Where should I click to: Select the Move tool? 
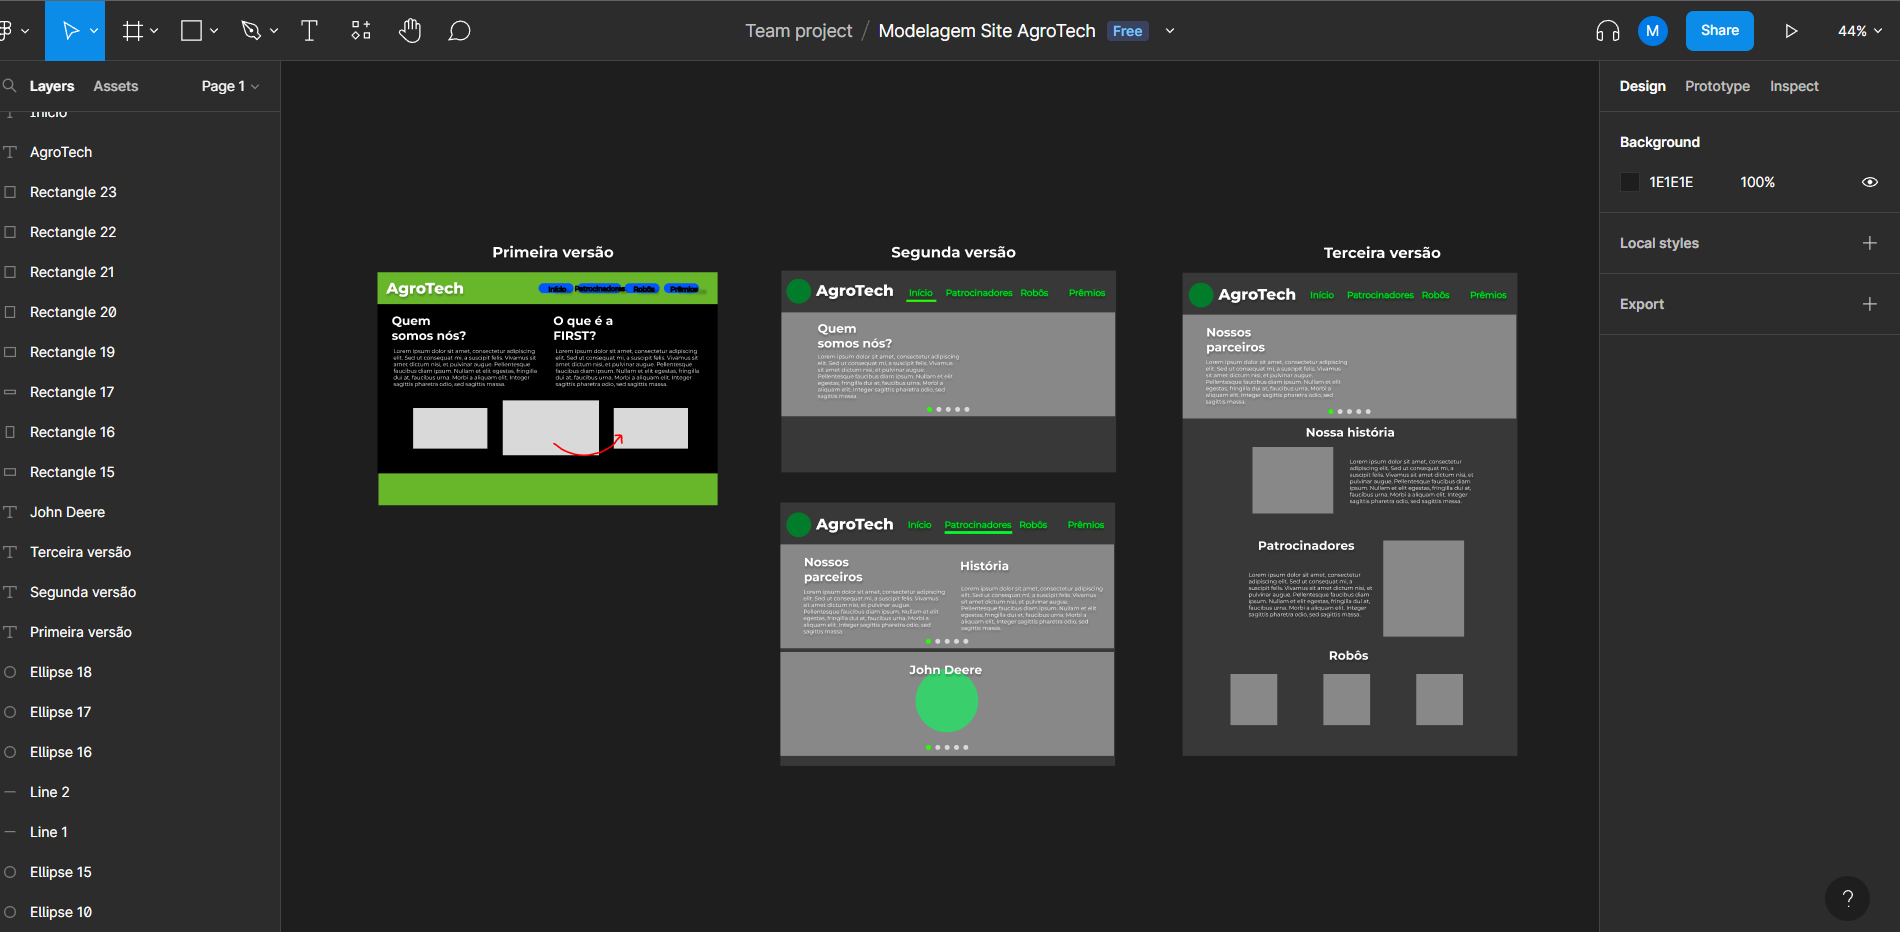(x=70, y=30)
